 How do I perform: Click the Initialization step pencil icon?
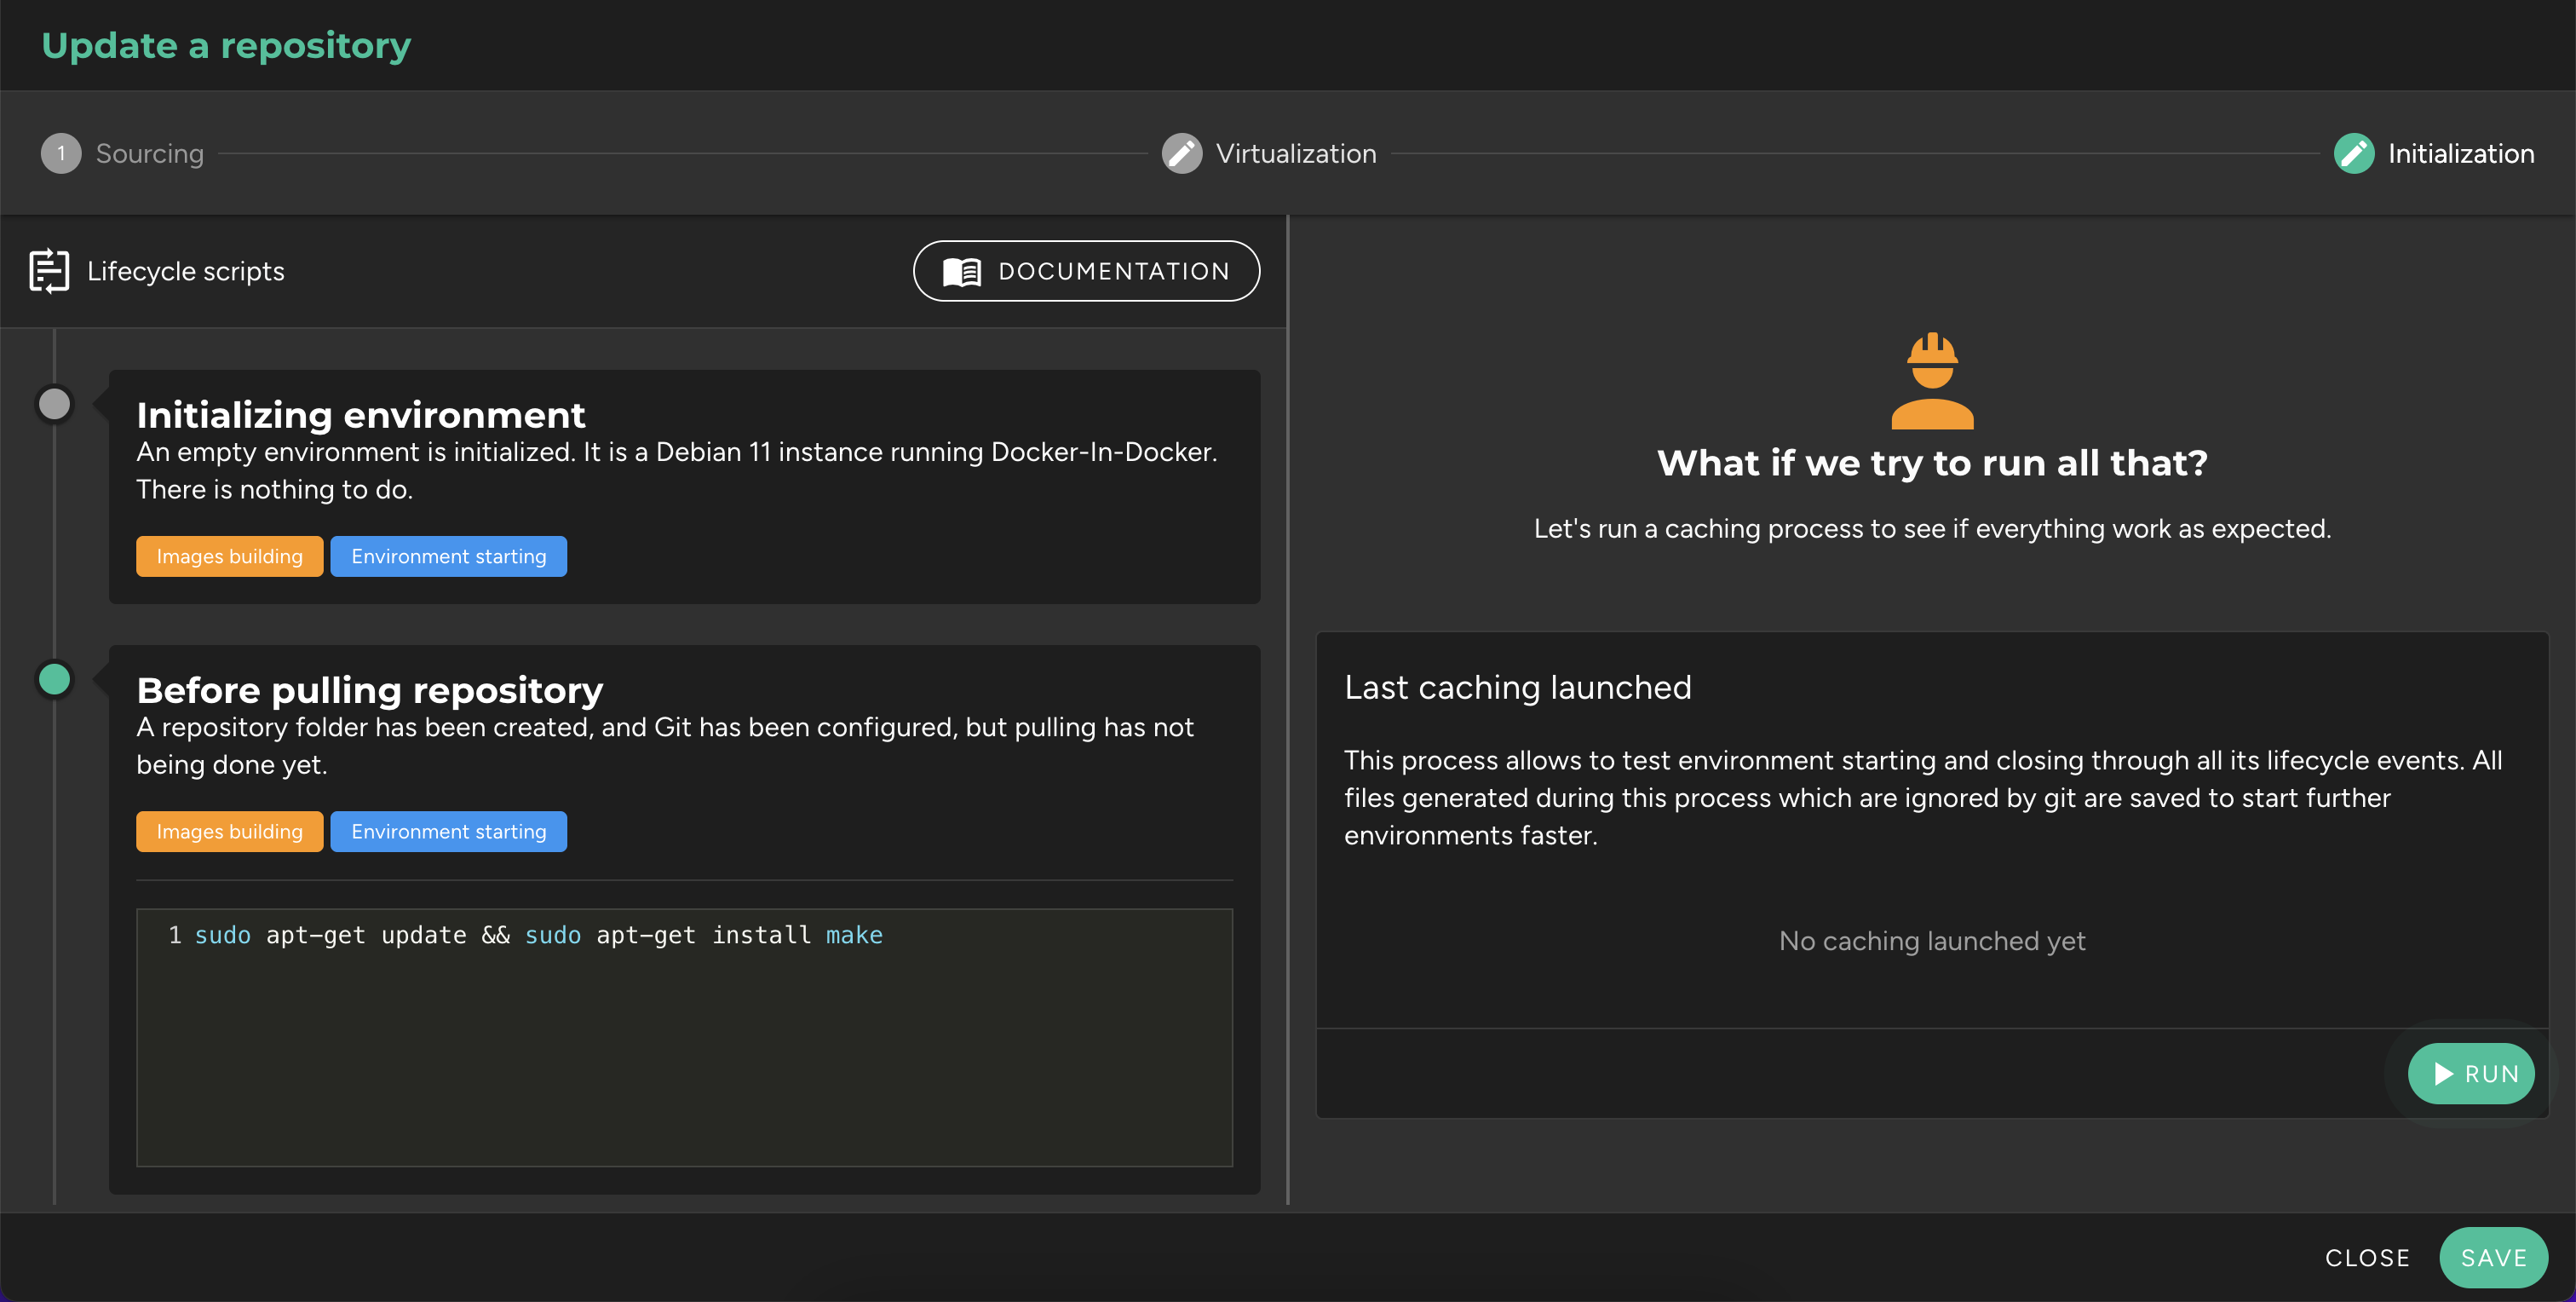click(x=2354, y=153)
